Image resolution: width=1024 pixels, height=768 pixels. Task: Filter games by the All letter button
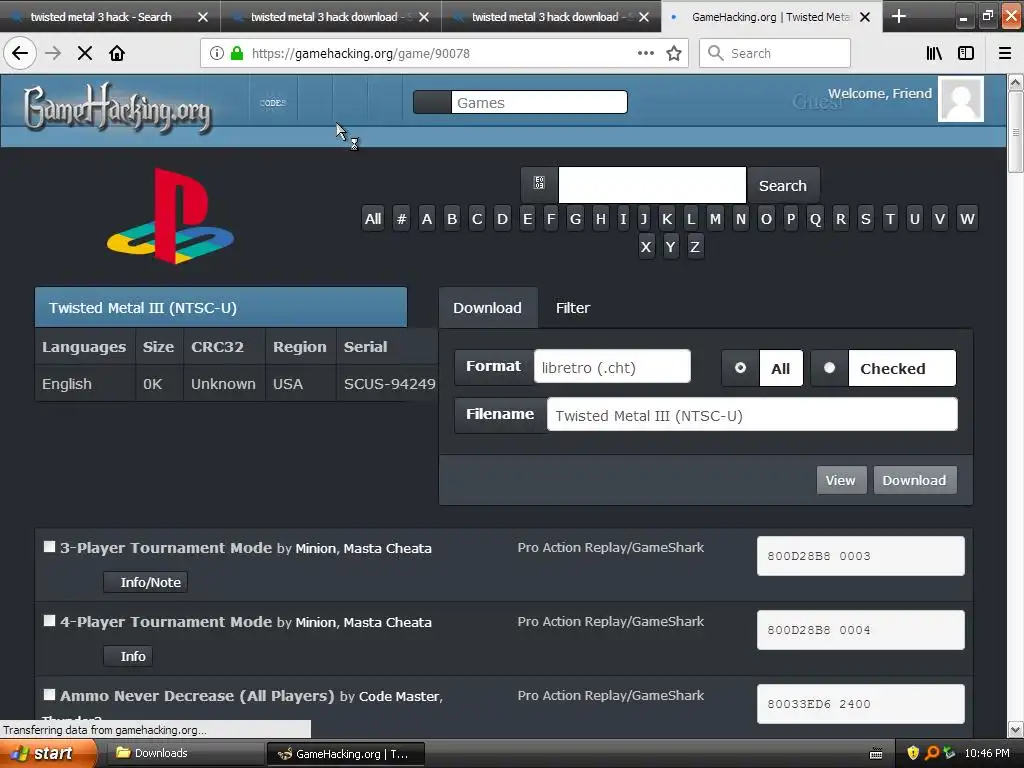(x=373, y=219)
